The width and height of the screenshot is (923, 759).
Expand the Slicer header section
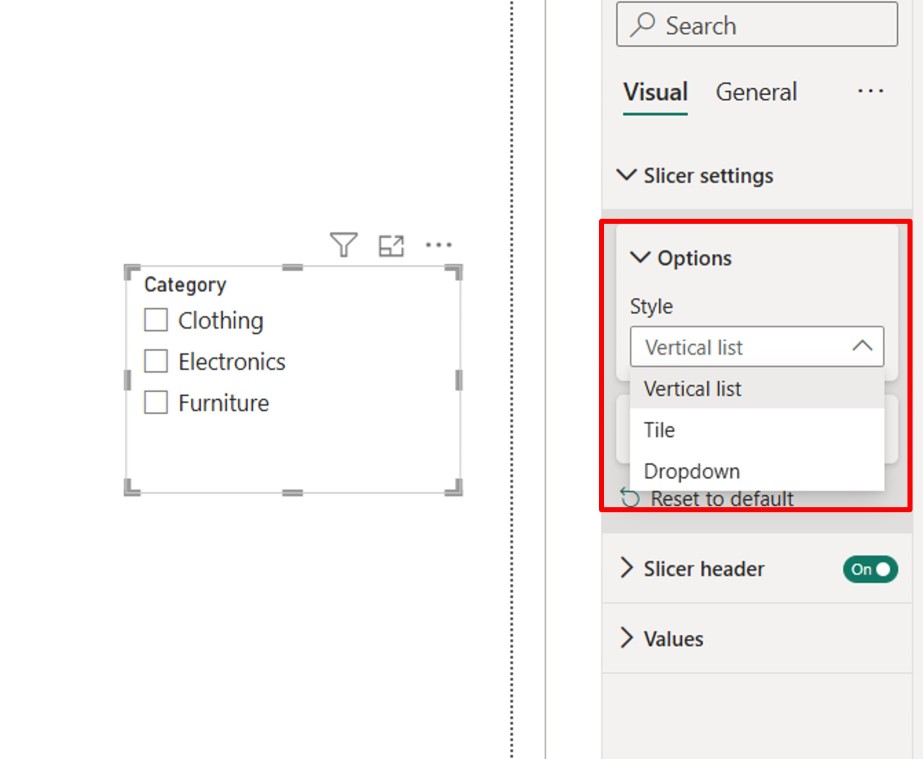point(625,568)
